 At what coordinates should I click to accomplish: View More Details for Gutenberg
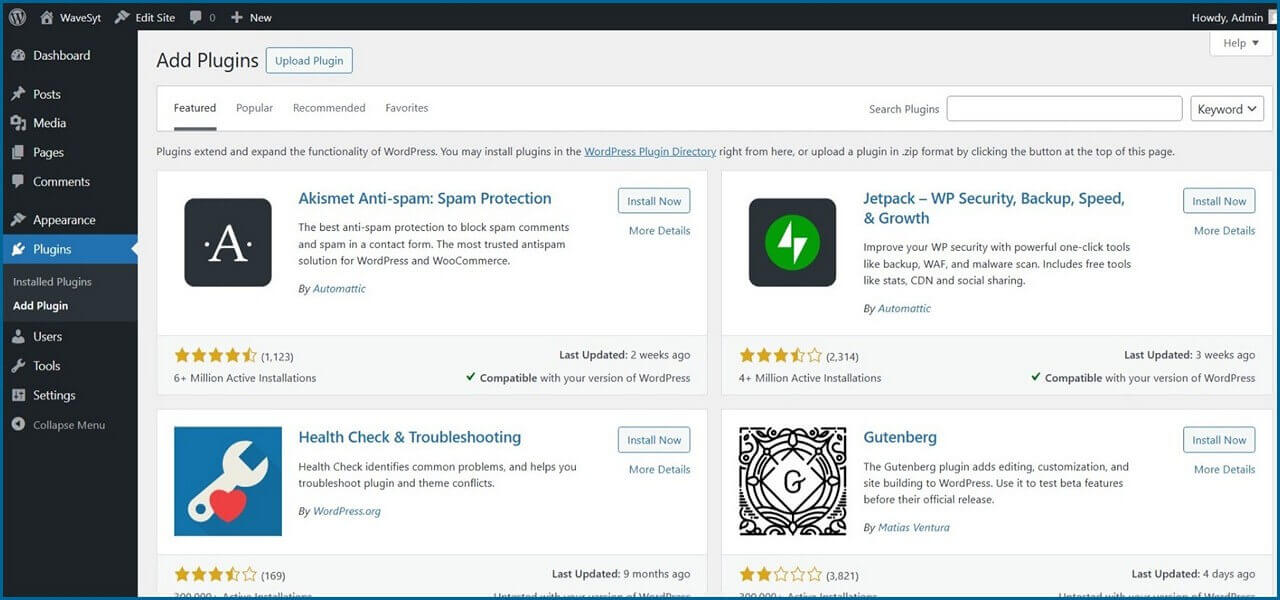(x=1224, y=469)
